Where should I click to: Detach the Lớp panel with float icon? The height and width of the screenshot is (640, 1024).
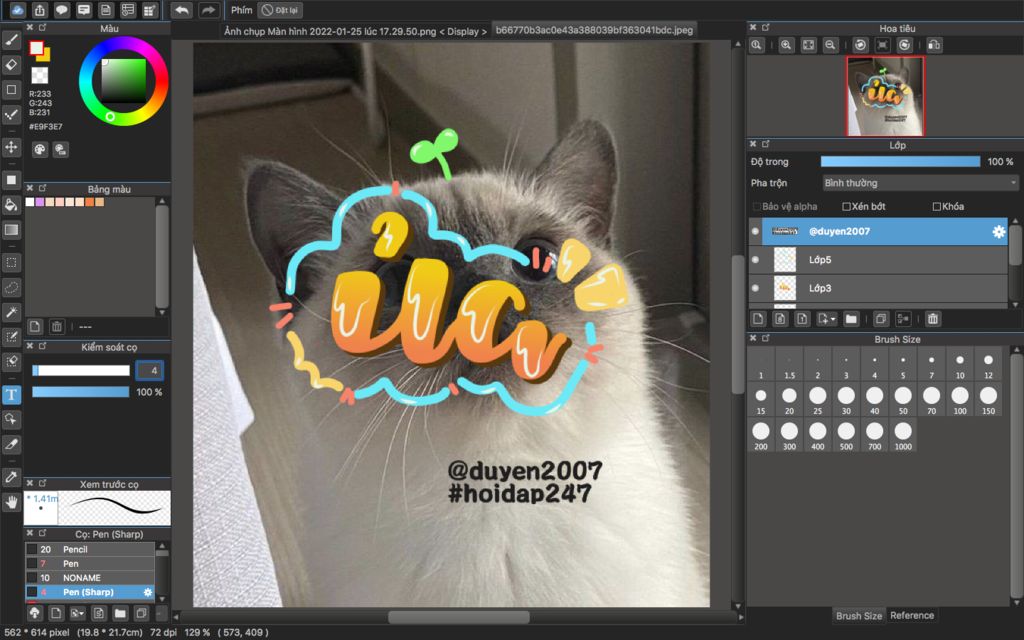[765, 144]
